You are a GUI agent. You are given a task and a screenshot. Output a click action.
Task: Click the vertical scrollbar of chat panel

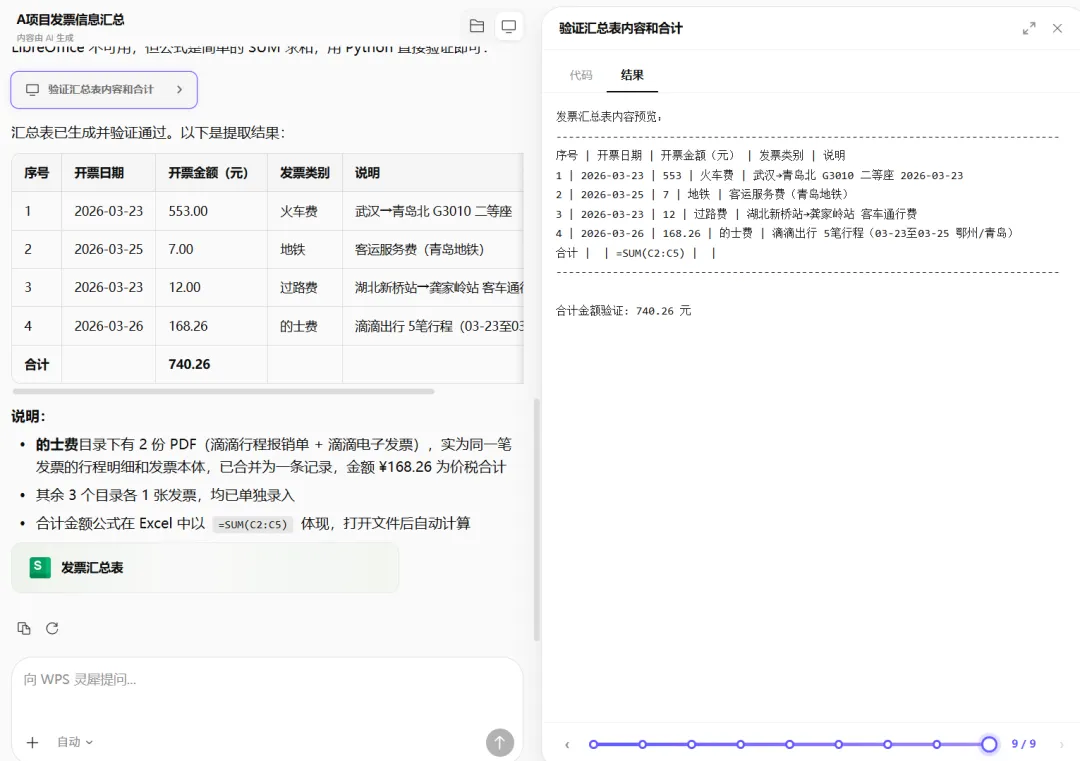click(537, 520)
